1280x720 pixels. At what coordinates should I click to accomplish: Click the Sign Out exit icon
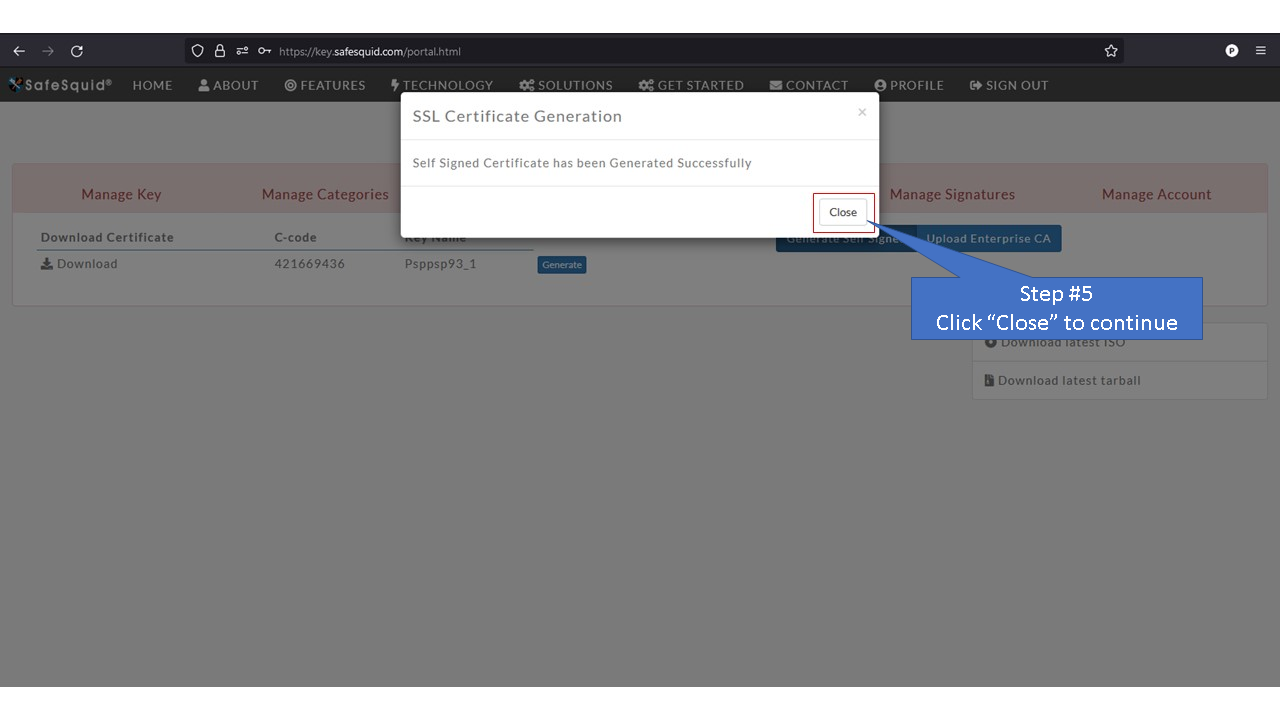point(974,84)
